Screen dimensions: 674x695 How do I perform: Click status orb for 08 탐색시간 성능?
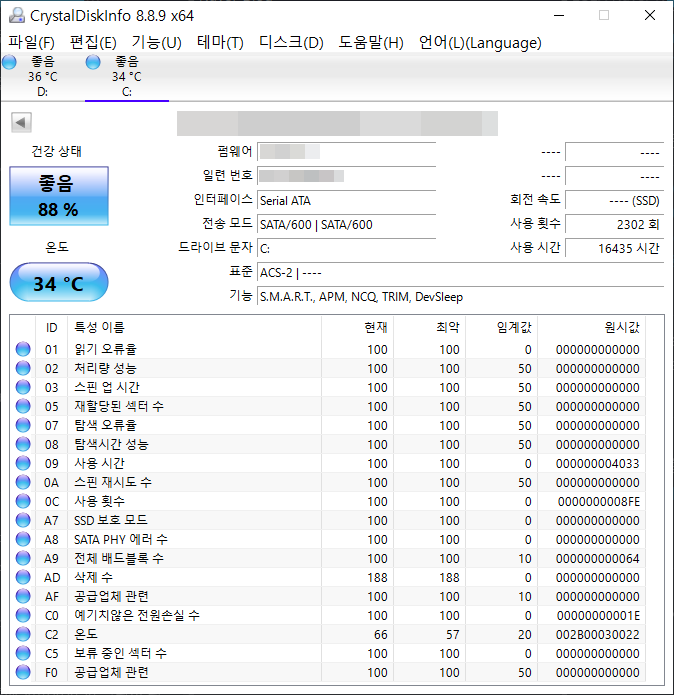point(23,444)
